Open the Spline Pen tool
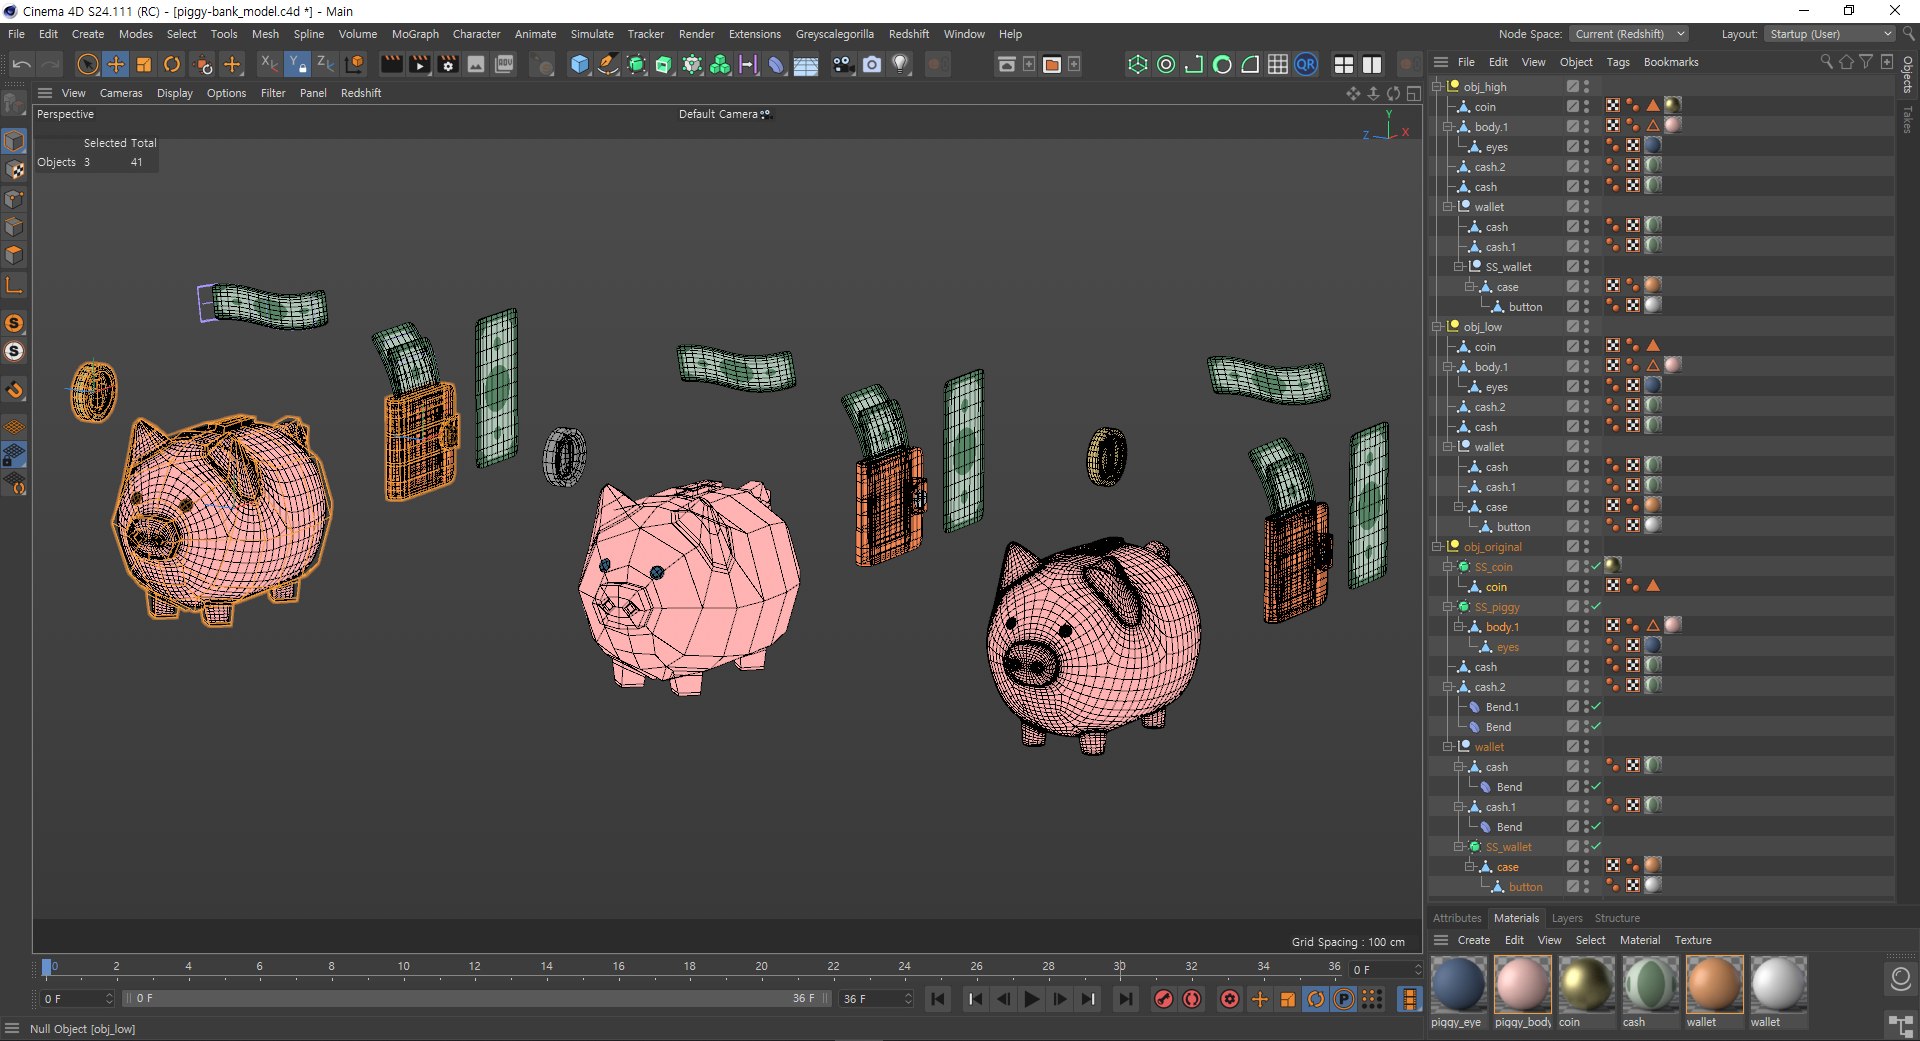The image size is (1920, 1041). [x=608, y=65]
